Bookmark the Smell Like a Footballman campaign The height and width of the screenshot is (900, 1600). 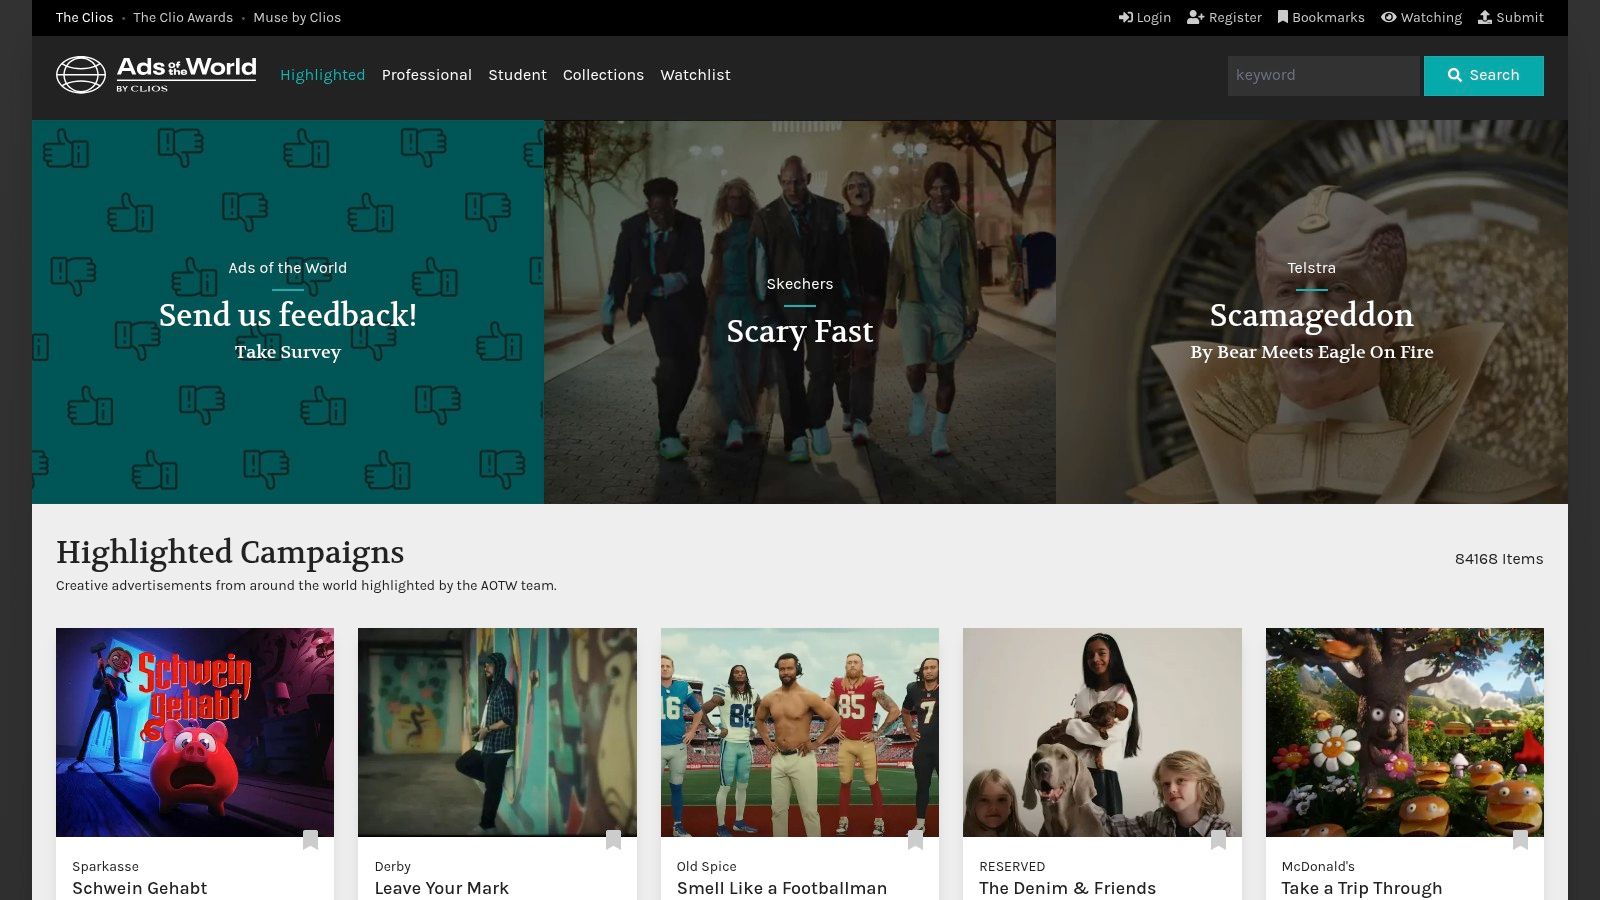click(x=915, y=840)
